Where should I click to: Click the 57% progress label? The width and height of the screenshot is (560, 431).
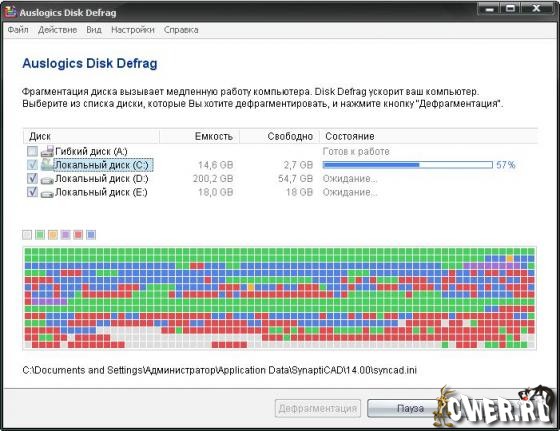tap(505, 165)
